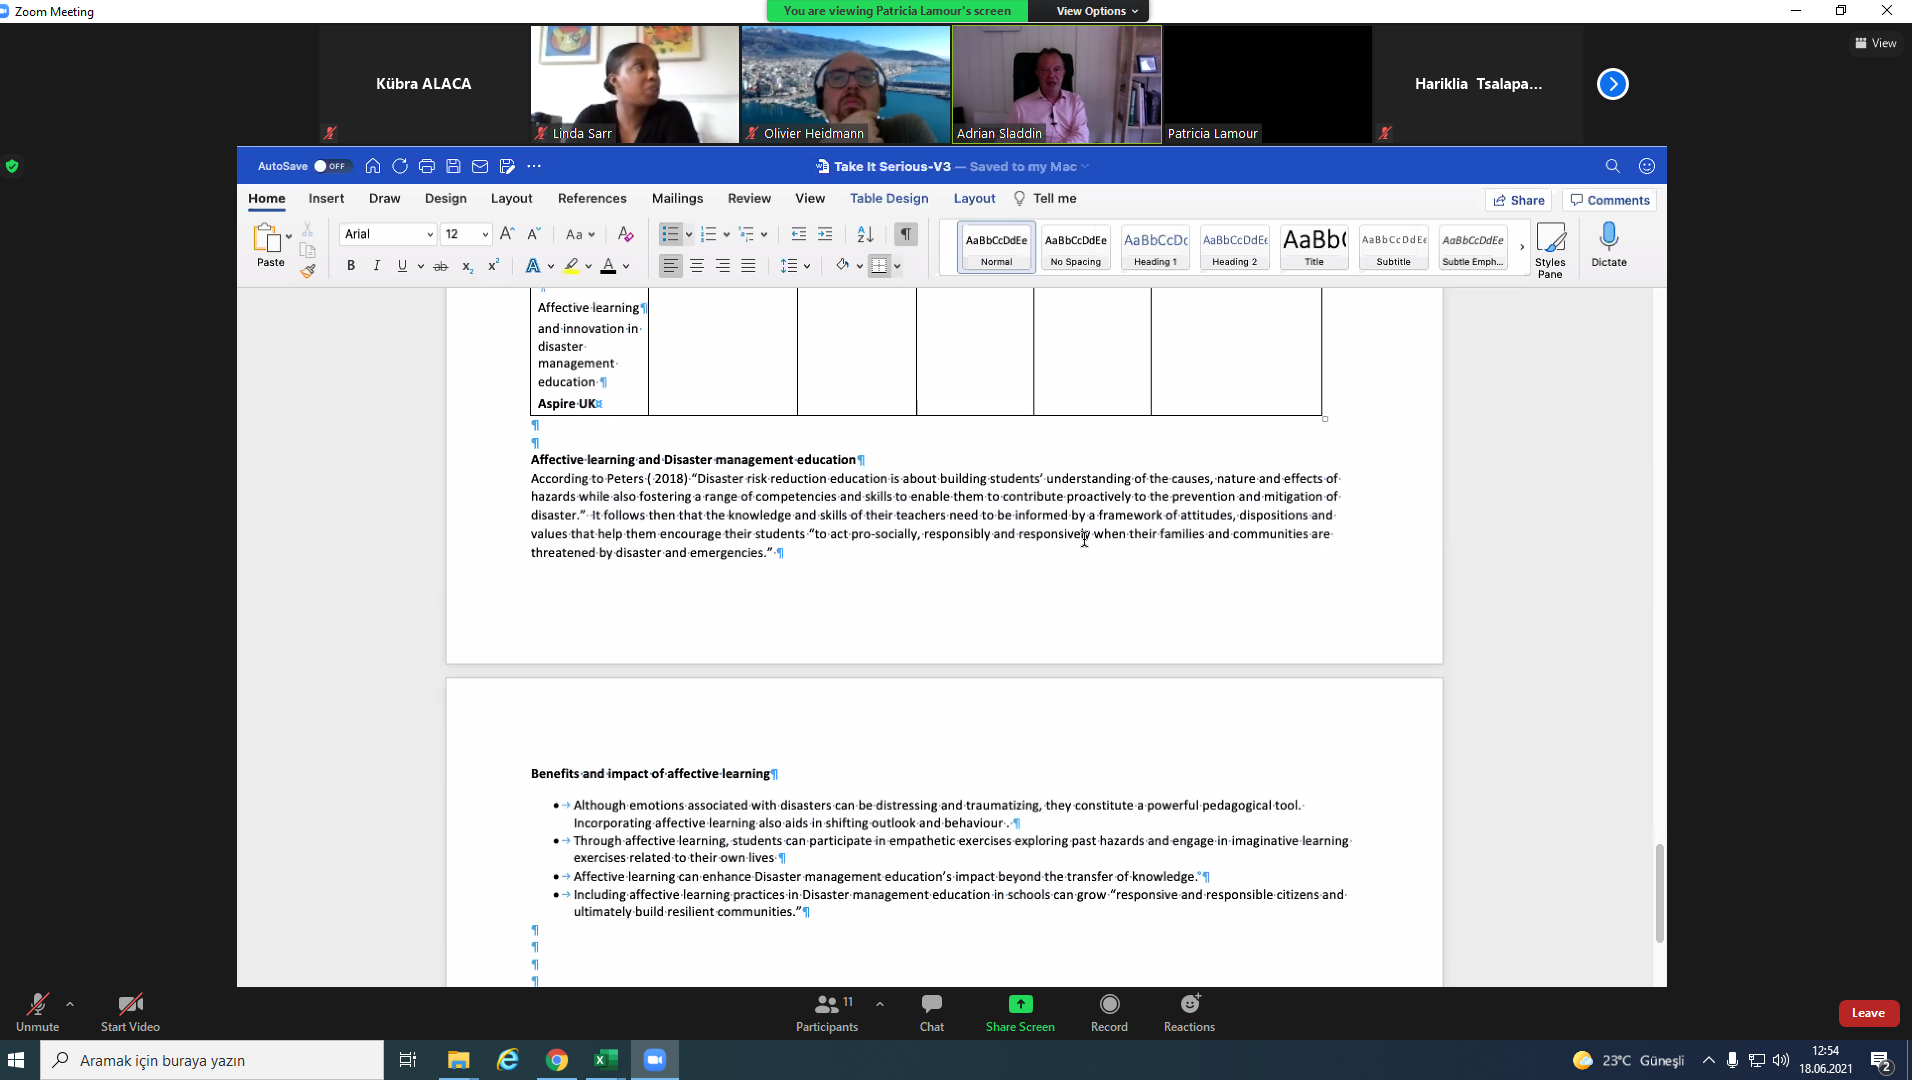This screenshot has height=1080, width=1912.
Task: Switch to the References ribbon tab
Action: (592, 199)
